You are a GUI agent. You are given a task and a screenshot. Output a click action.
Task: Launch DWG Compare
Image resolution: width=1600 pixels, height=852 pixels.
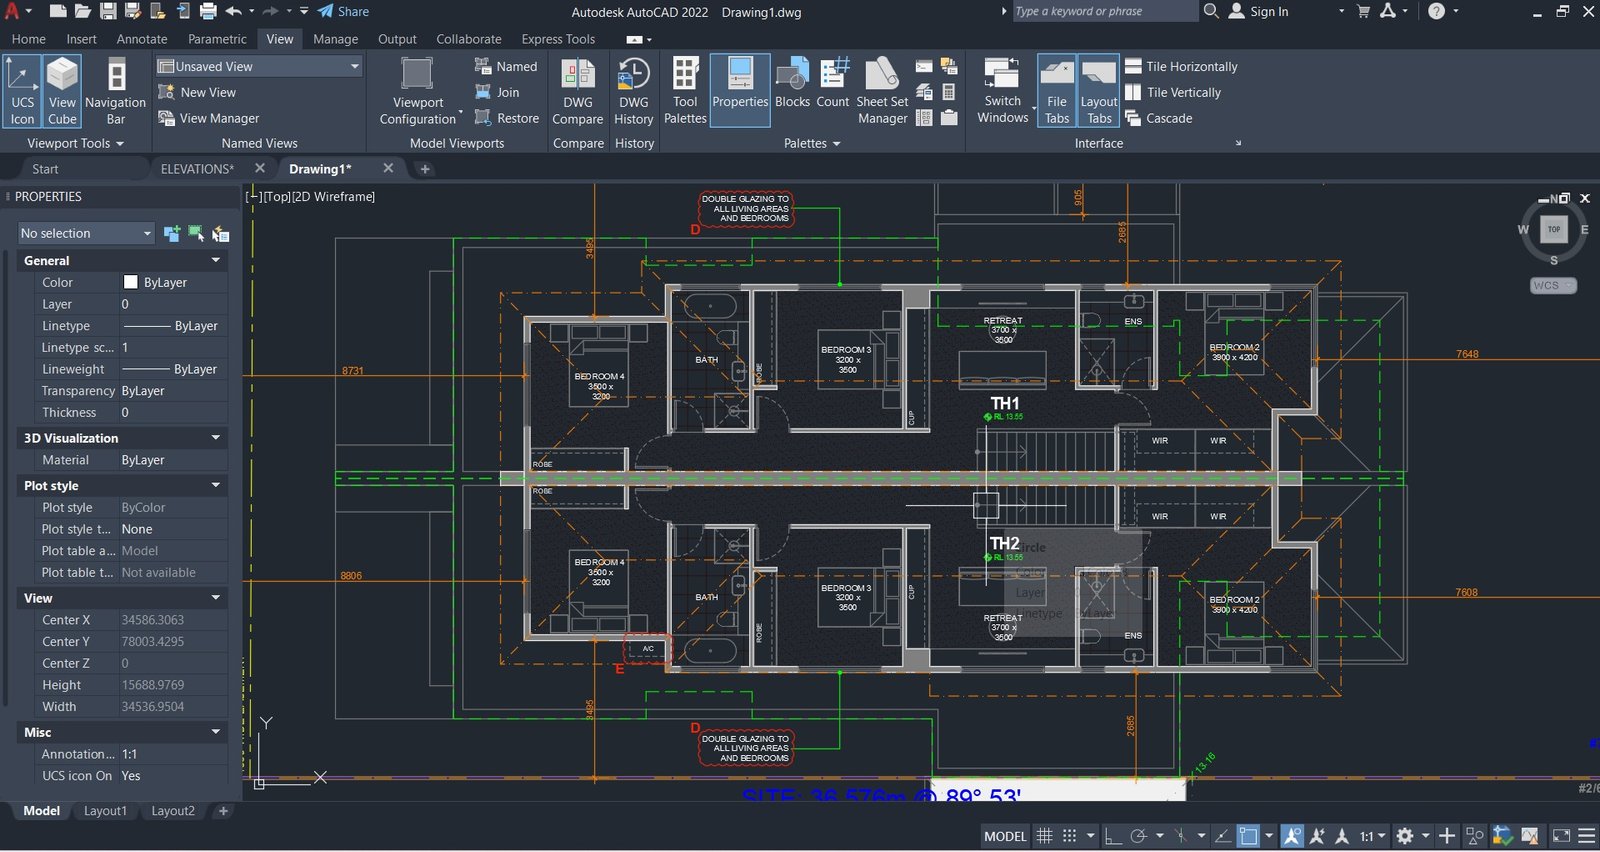tap(578, 91)
